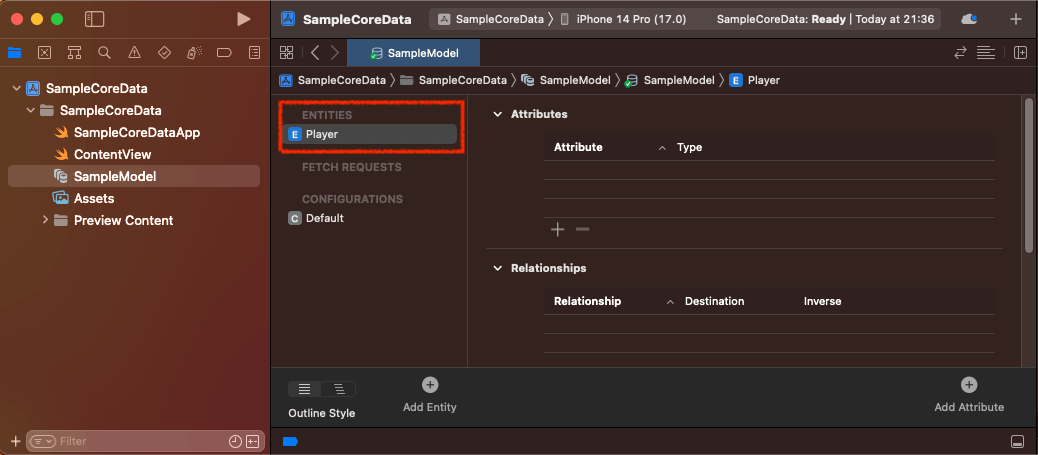Open the filter options menu icon
Screen dimensions: 1038x455
(43, 441)
